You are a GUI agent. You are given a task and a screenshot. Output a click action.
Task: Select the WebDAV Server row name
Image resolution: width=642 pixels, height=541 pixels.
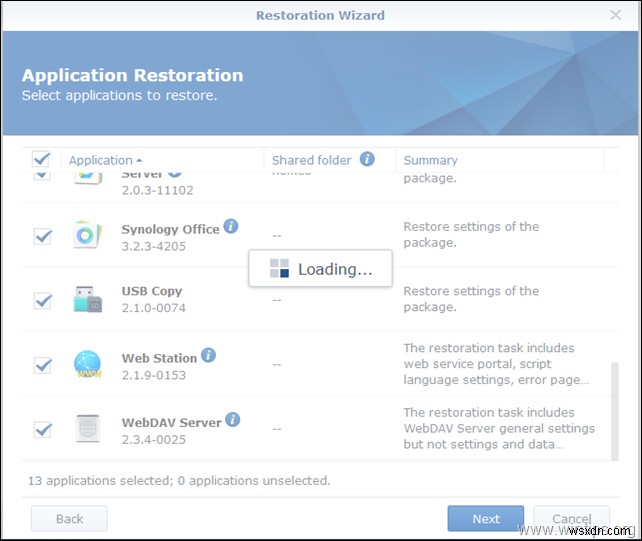pyautogui.click(x=172, y=423)
